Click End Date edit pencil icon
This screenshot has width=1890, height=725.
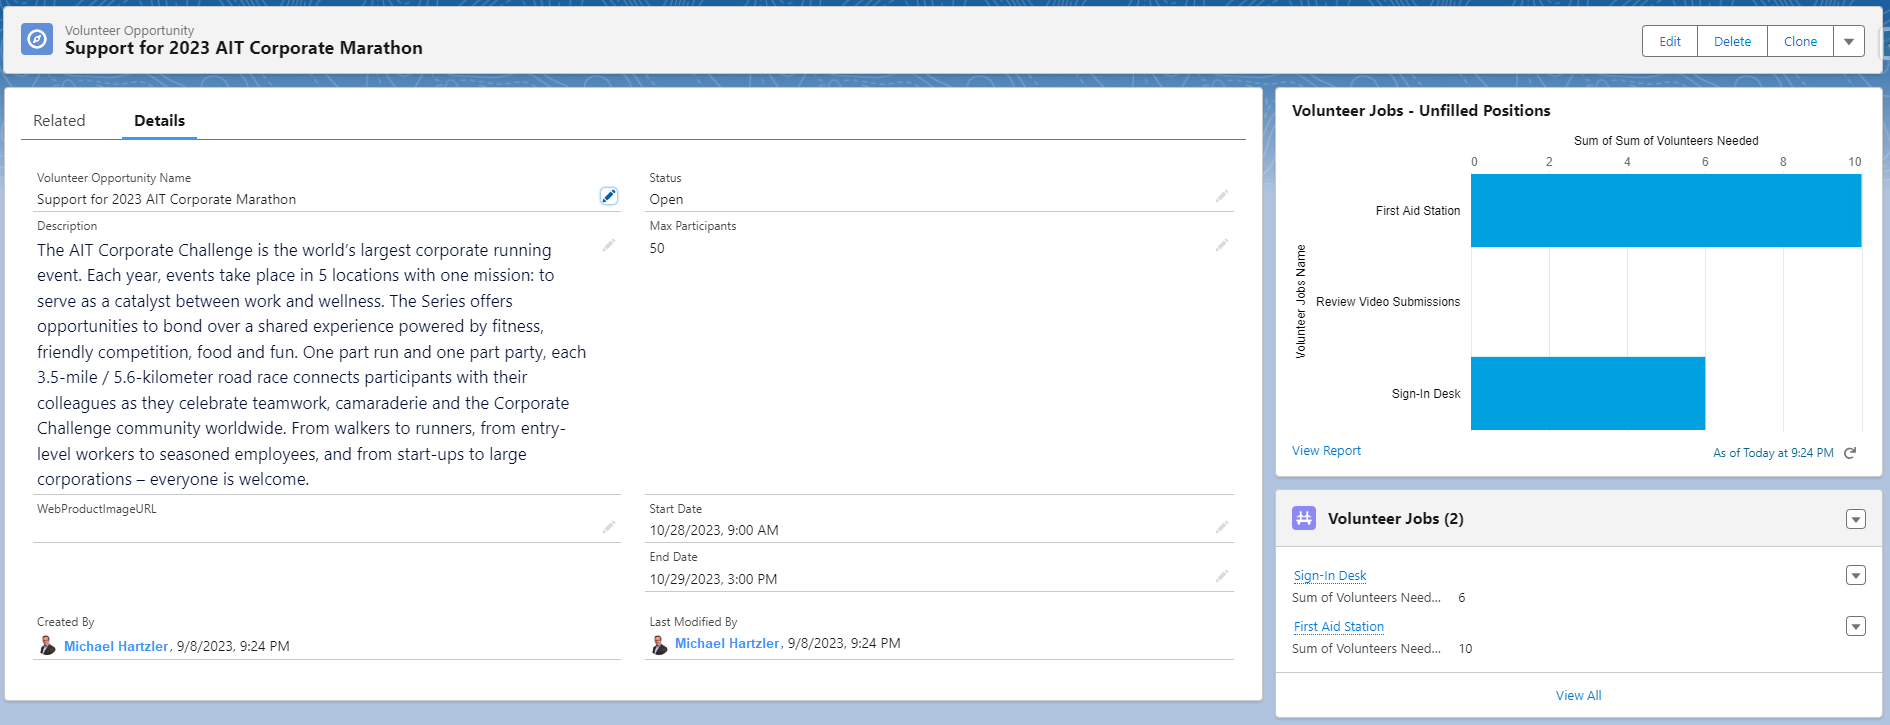[x=1221, y=576]
